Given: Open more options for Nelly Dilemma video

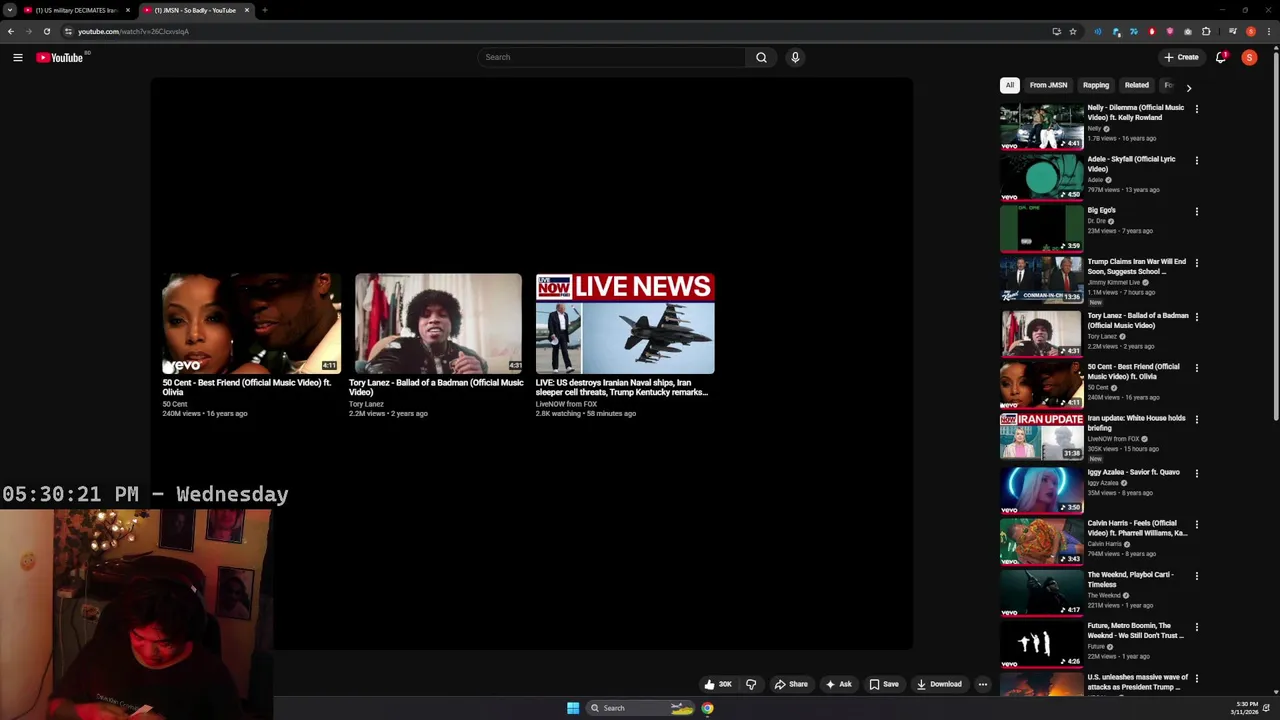Looking at the screenshot, I should pos(1196,109).
